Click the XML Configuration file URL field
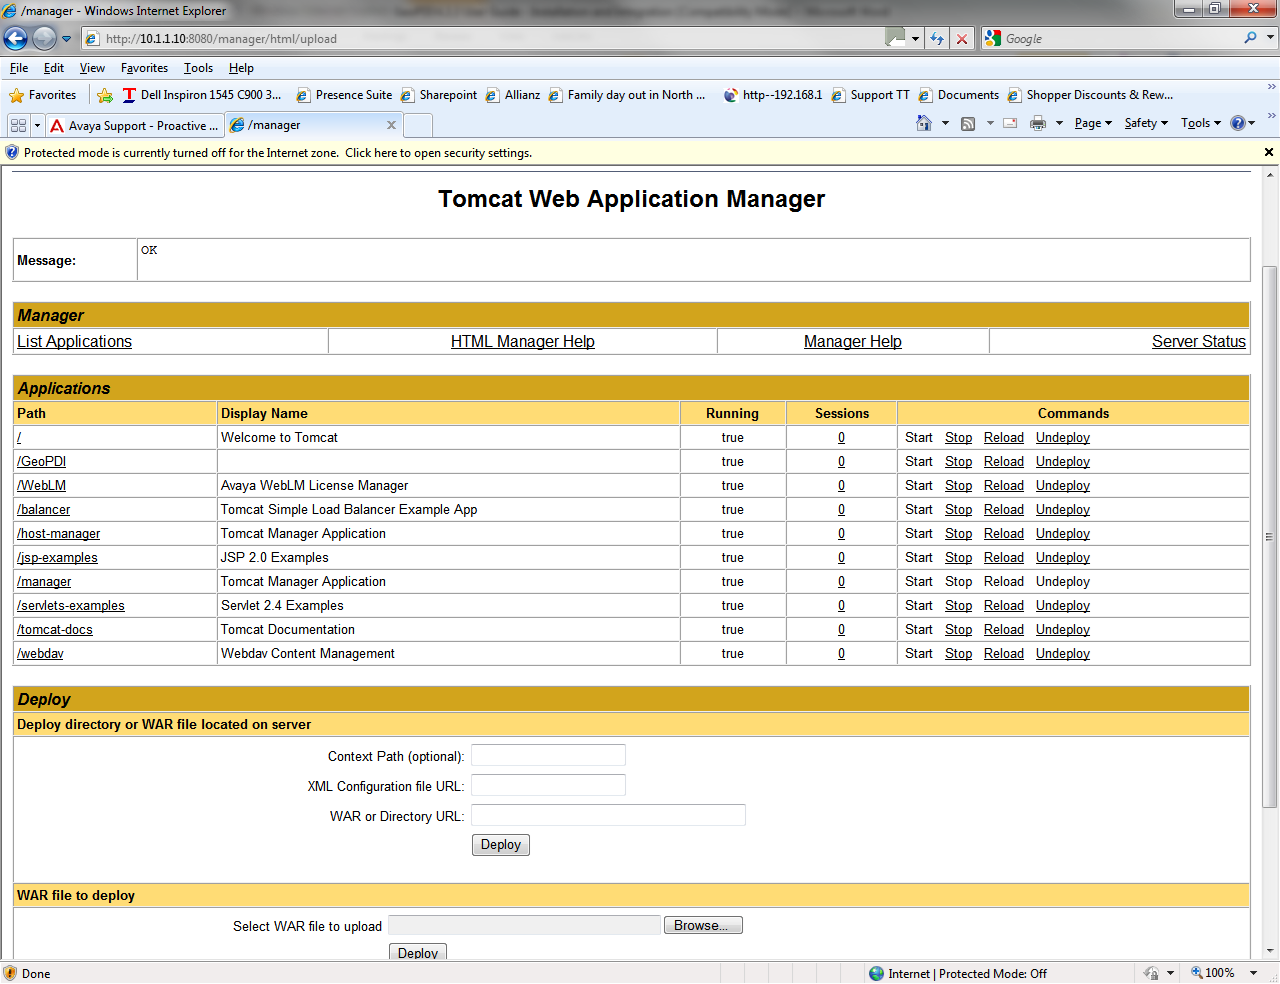1280x984 pixels. pyautogui.click(x=548, y=785)
